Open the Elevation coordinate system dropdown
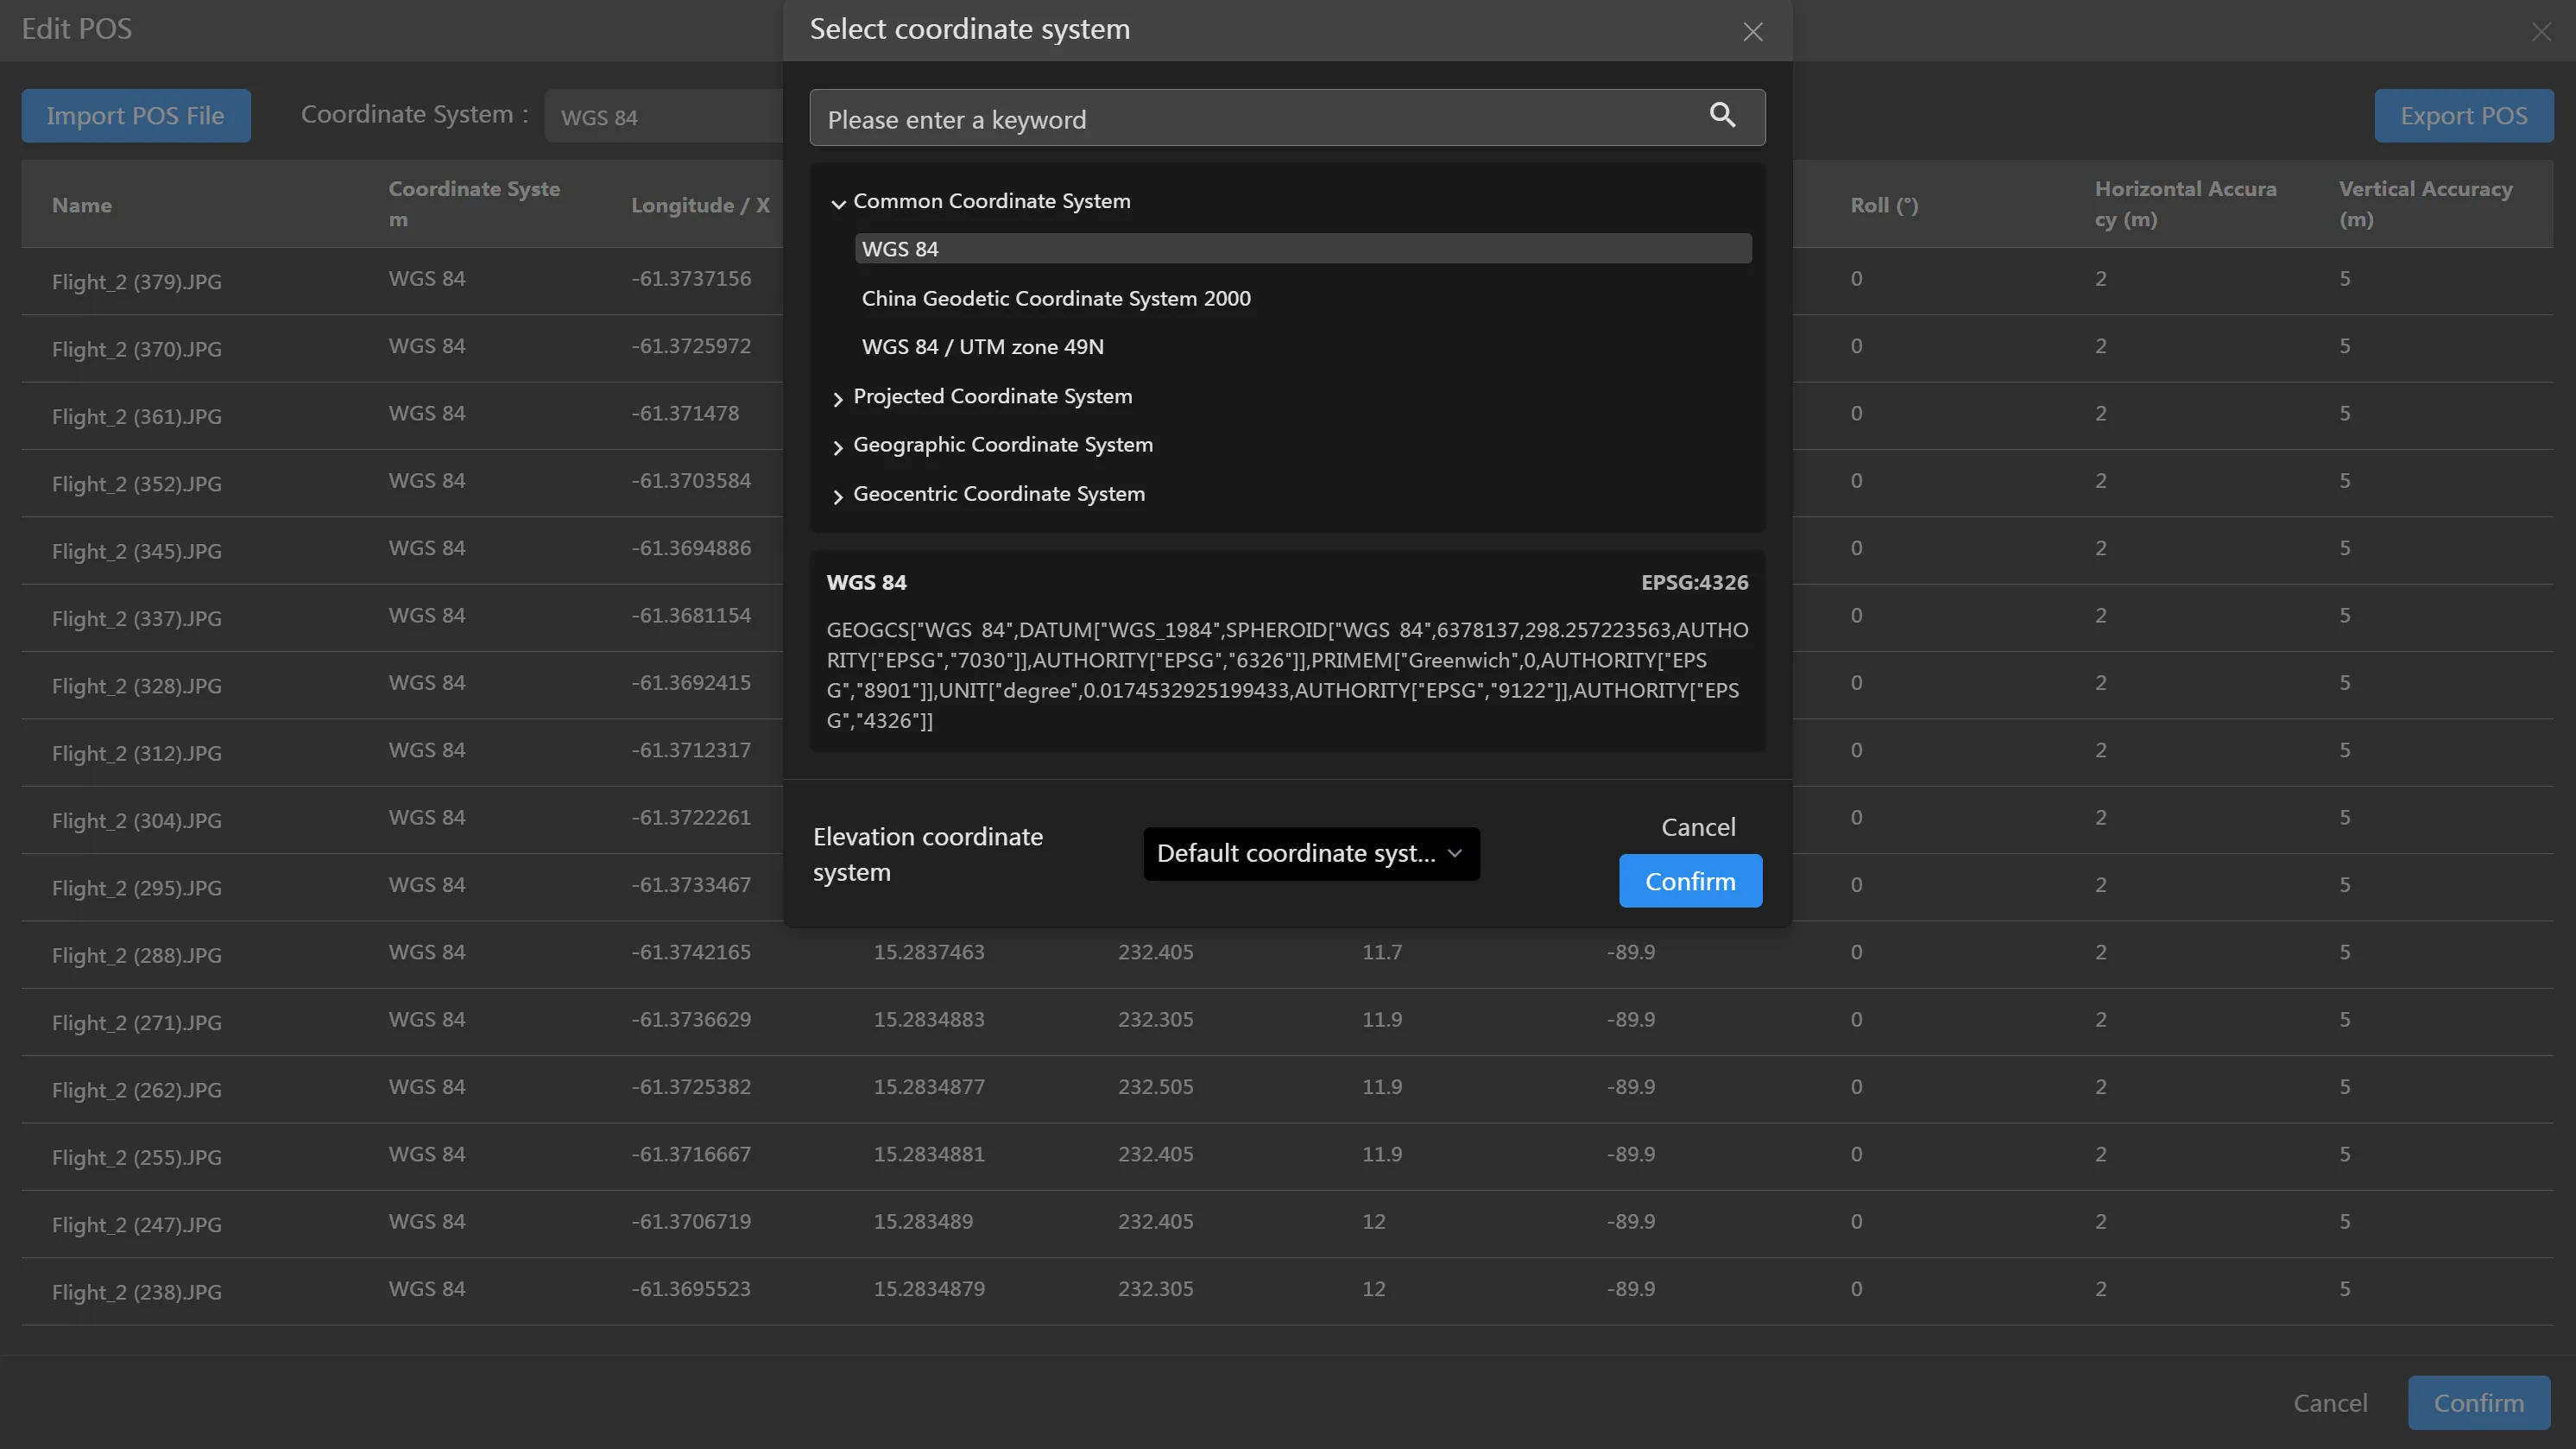This screenshot has width=2576, height=1449. pos(1310,853)
